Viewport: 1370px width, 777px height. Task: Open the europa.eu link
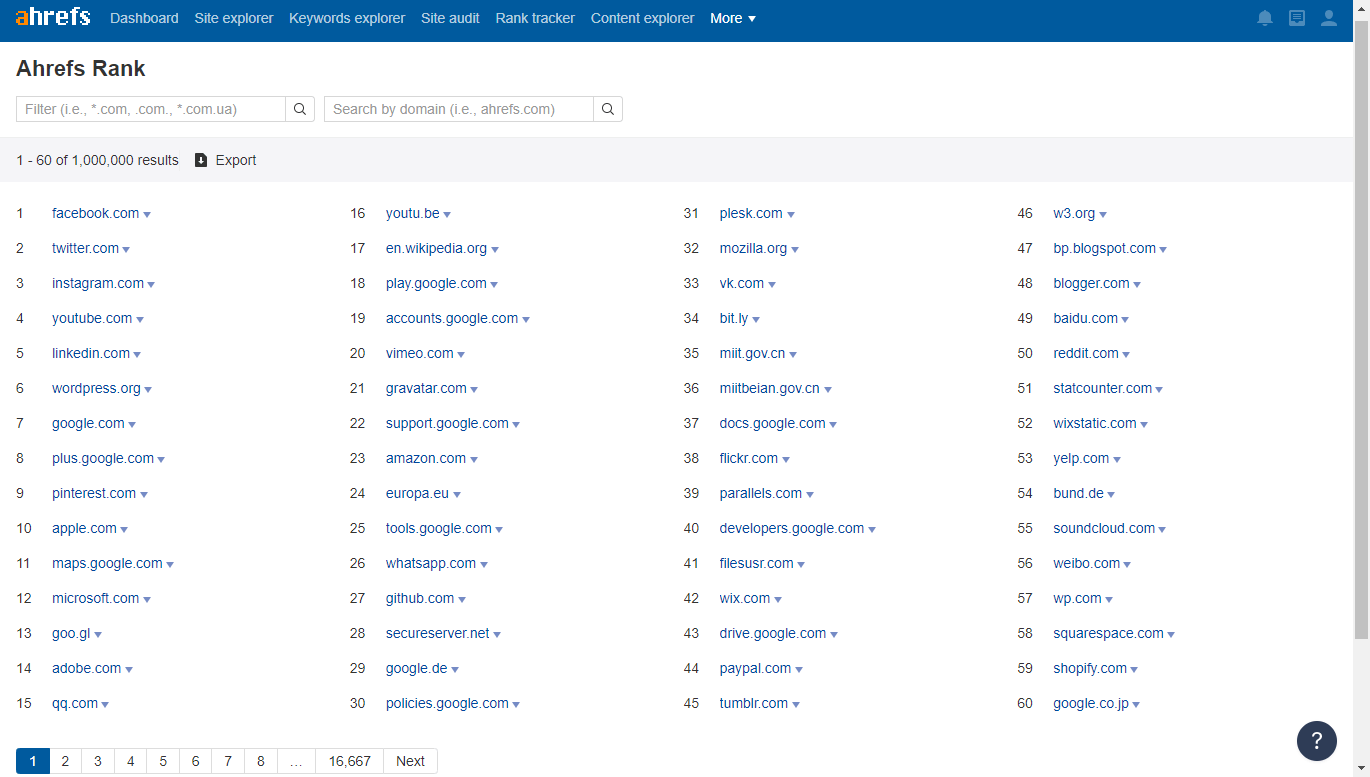coord(417,493)
